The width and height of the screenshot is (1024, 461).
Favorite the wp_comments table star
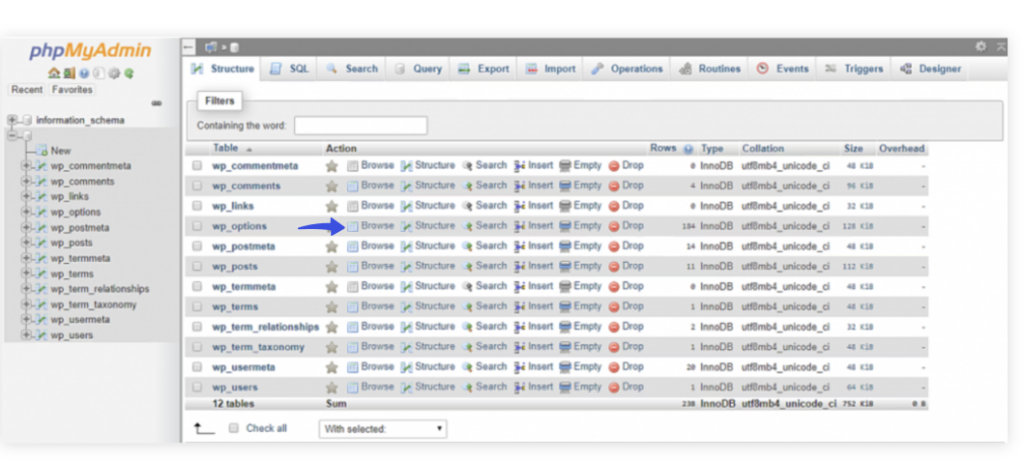(332, 186)
